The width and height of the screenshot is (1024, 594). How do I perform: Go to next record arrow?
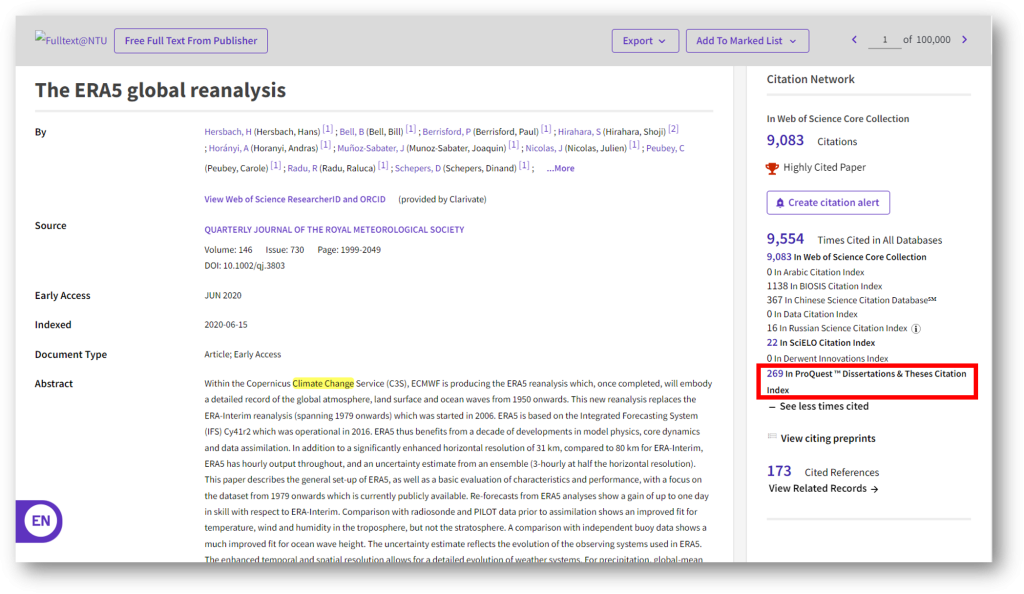965,40
